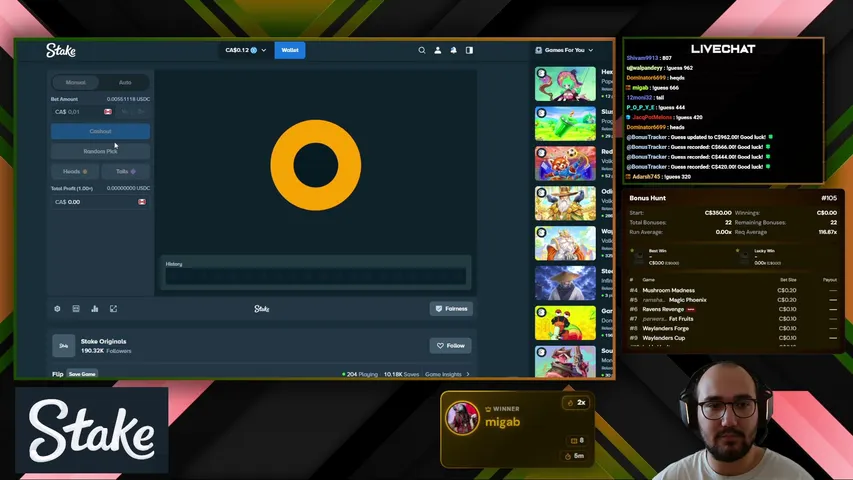
Task: Open the red panda soccer game thumbnail
Action: pos(565,163)
